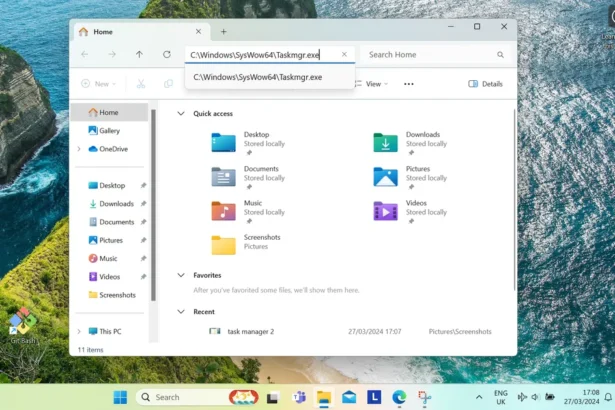
Task: Select the Desktop folder icon in Quick access
Action: tap(224, 143)
